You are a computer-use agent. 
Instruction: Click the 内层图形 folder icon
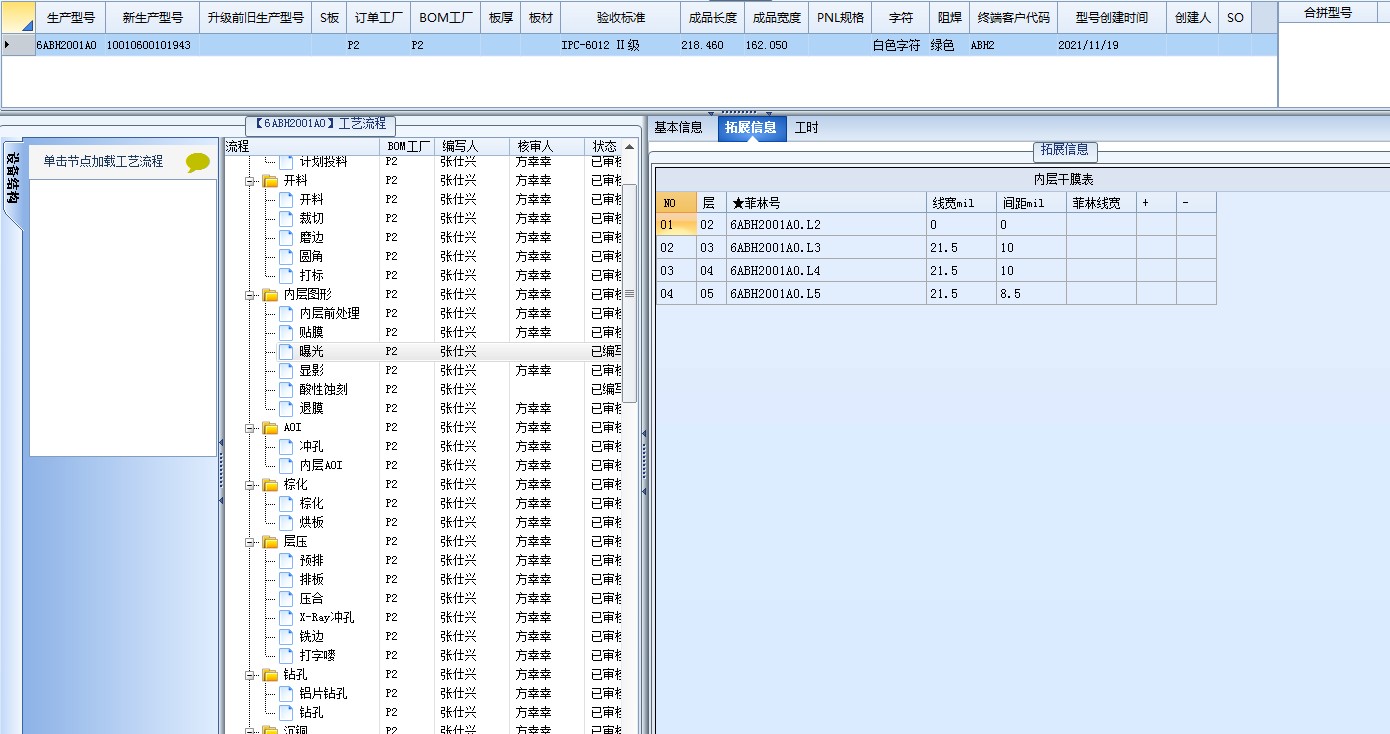pos(270,295)
